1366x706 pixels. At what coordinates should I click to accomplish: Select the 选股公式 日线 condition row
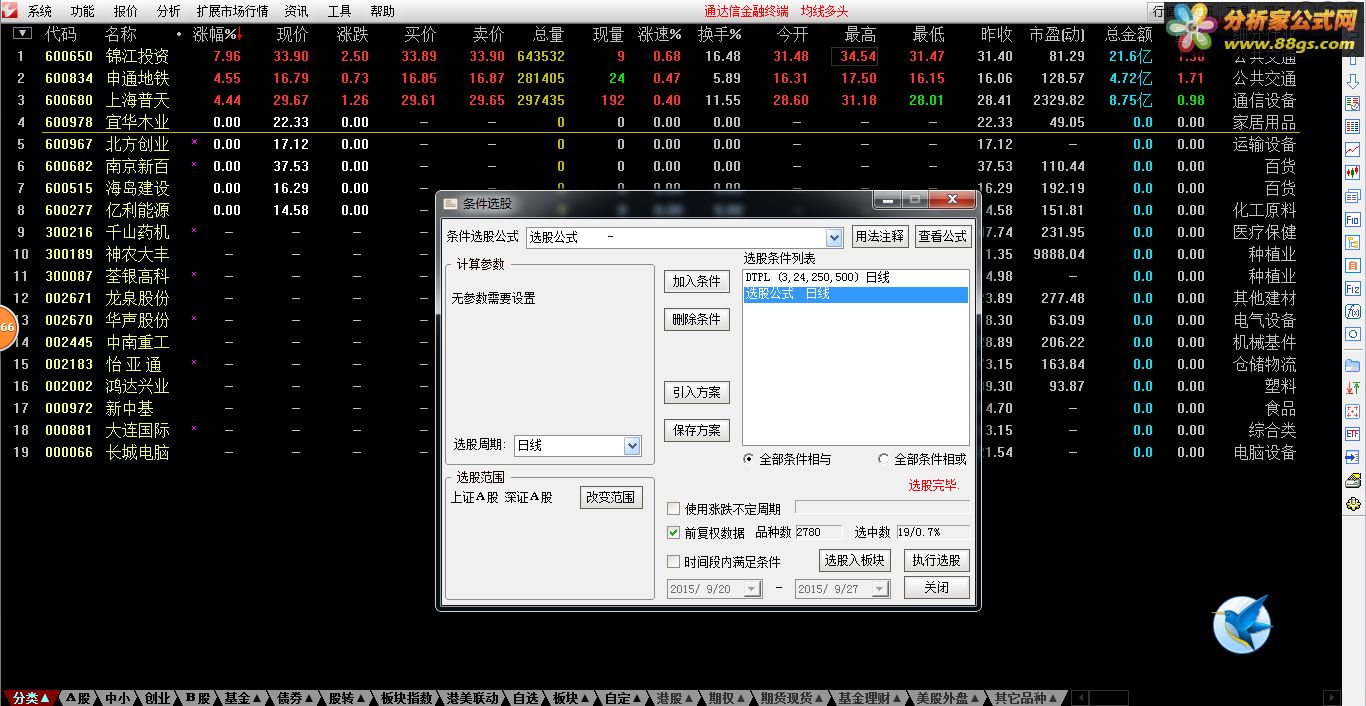pyautogui.click(x=855, y=294)
